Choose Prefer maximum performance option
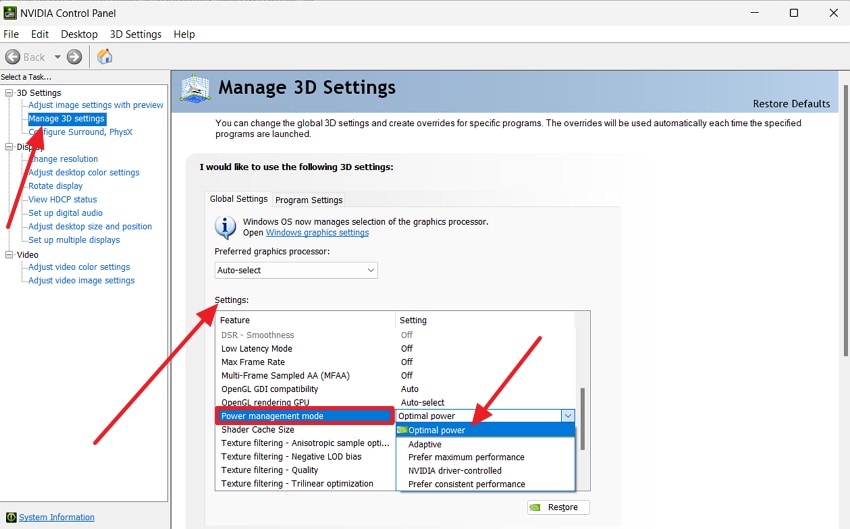 tap(485, 457)
